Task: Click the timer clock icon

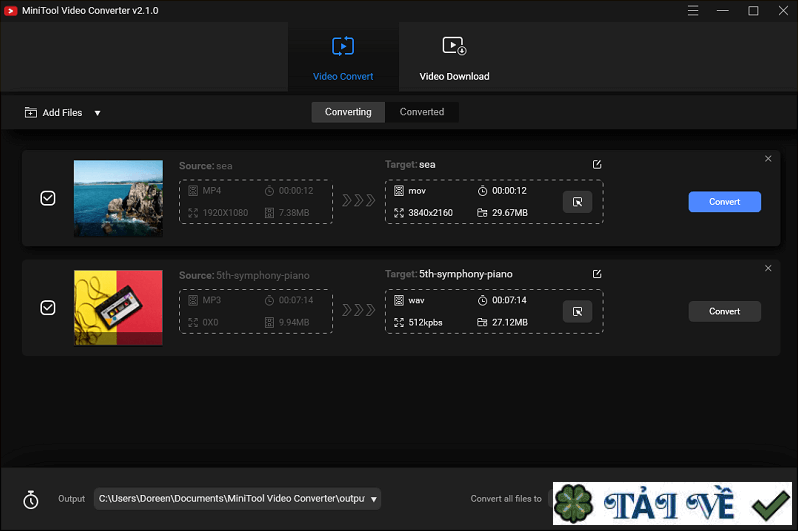Action: click(x=31, y=499)
